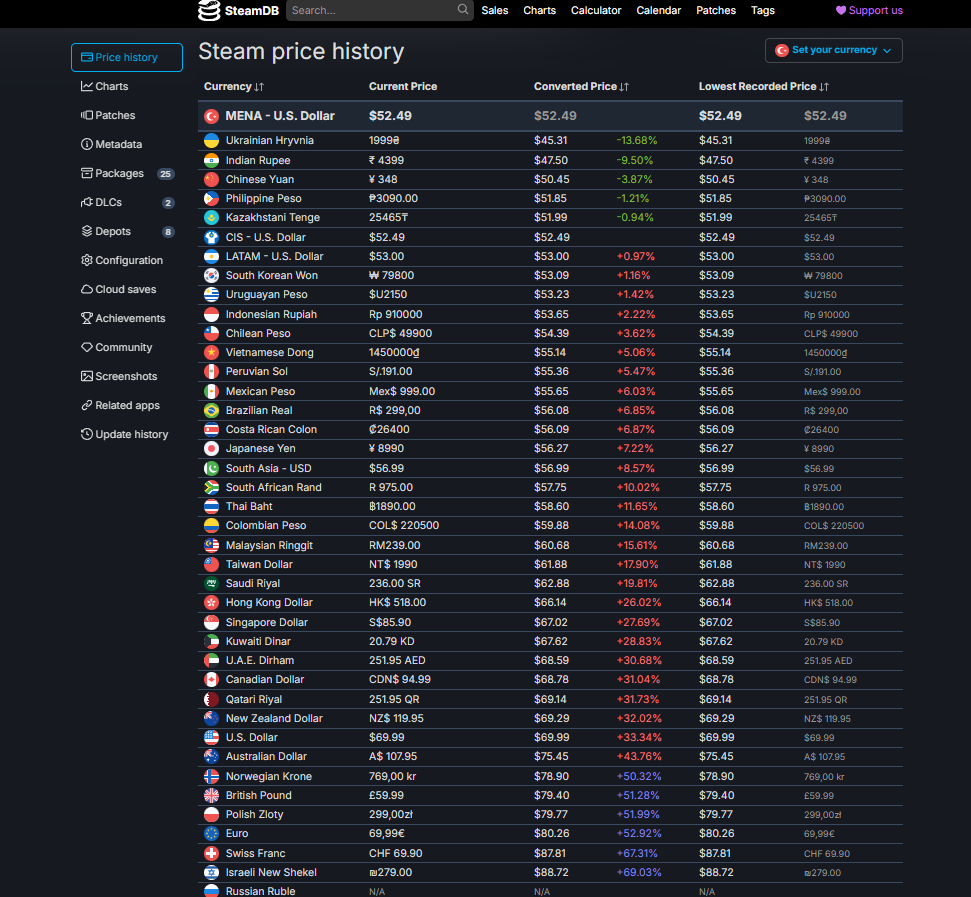This screenshot has height=897, width=971.
Task: Click the Norwegian Krone currency name
Action: coord(268,776)
